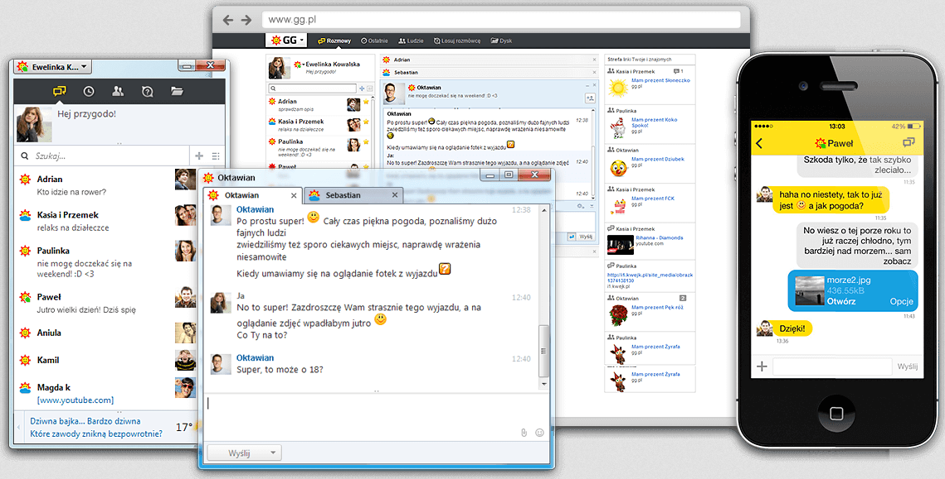The width and height of the screenshot is (945, 479).
Task: Select Kasia i Przemek in desktop contact list
Action: click(x=107, y=221)
